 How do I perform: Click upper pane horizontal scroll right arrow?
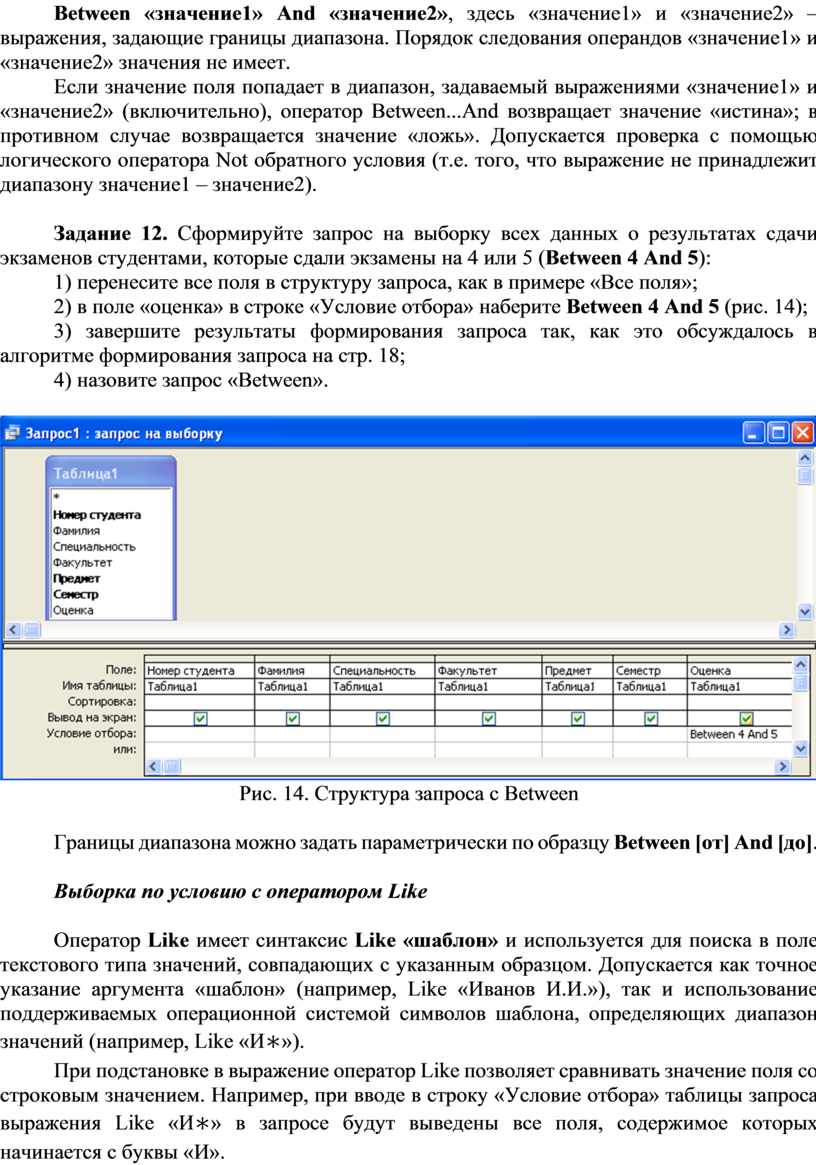click(x=787, y=630)
